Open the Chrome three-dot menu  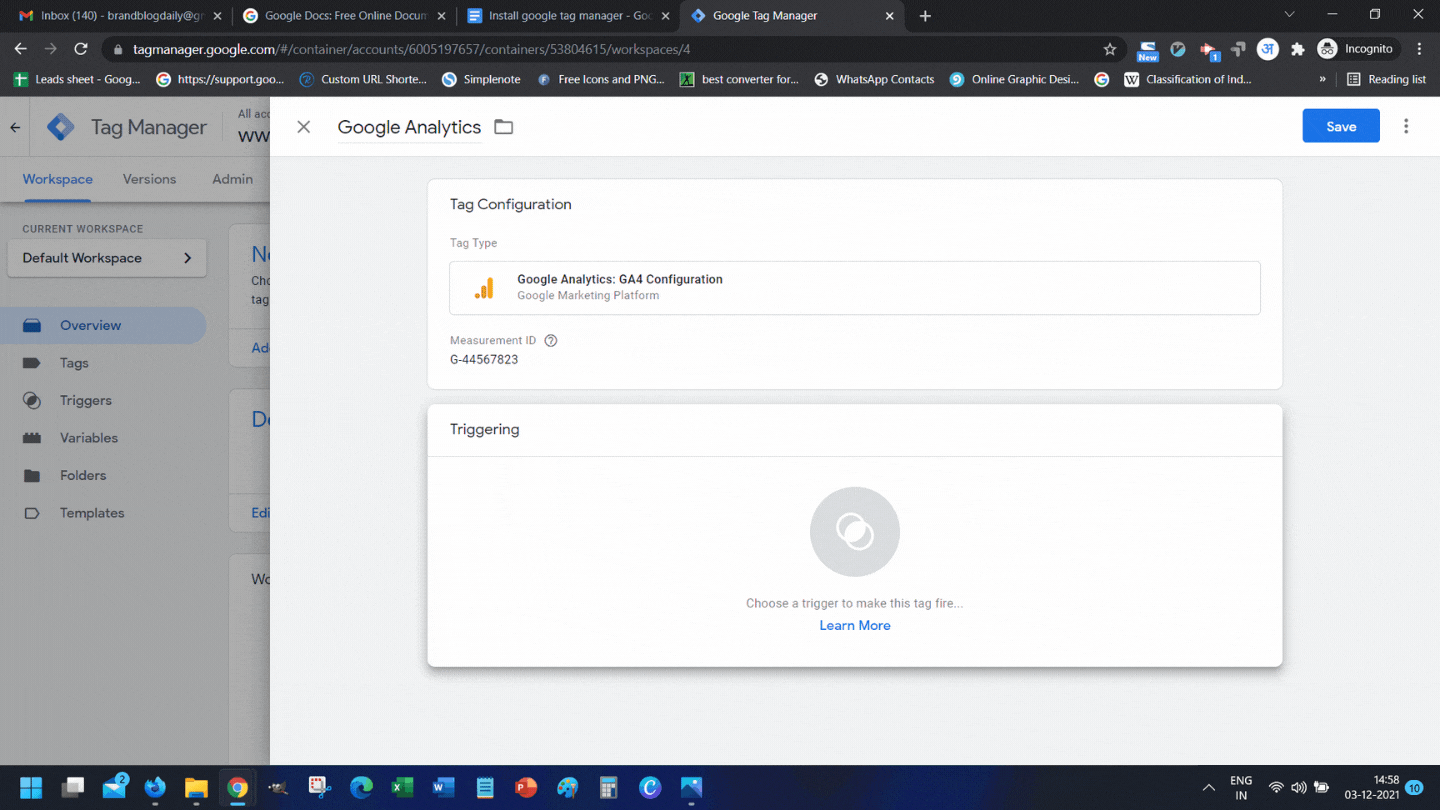click(x=1419, y=49)
